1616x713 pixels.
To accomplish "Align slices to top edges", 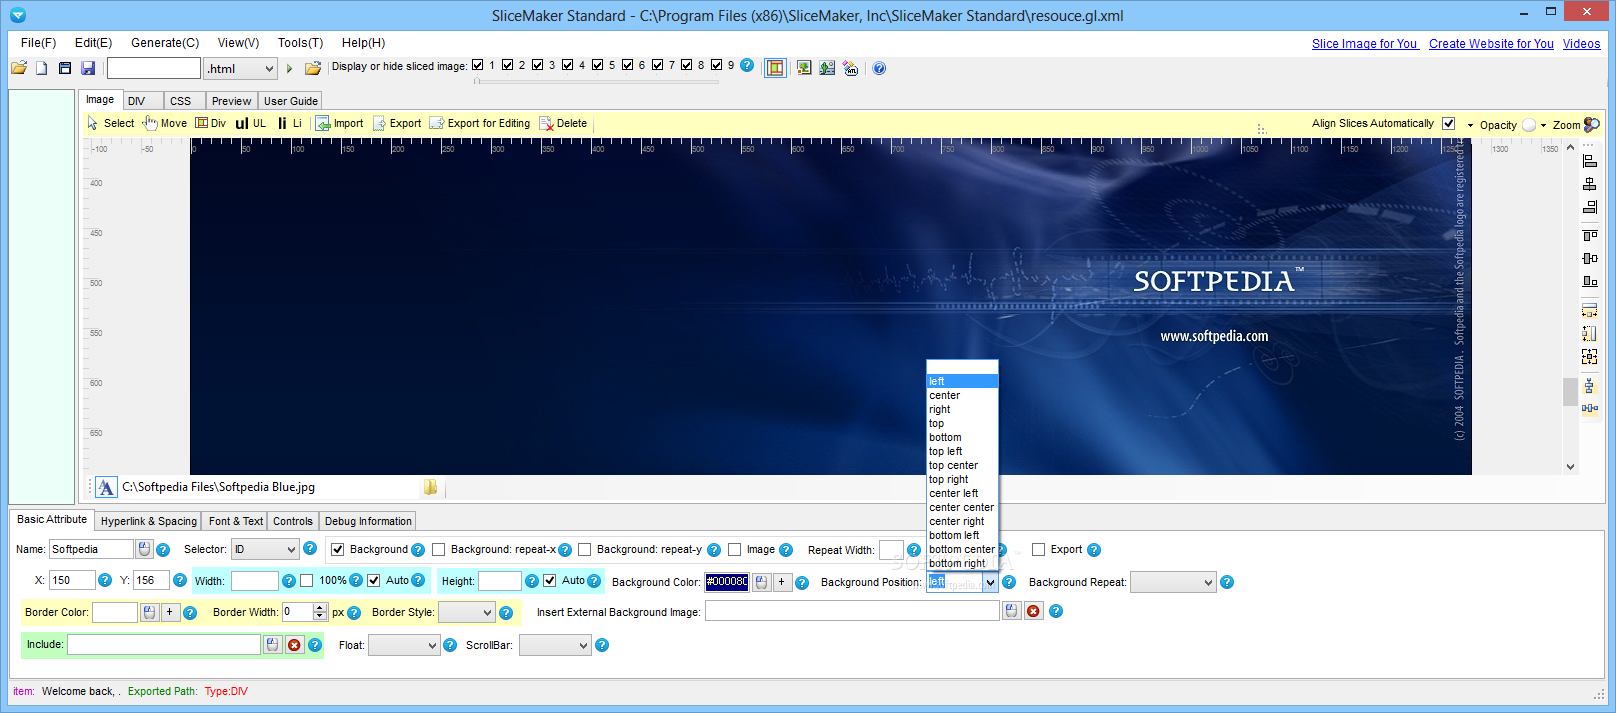I will click(1590, 236).
